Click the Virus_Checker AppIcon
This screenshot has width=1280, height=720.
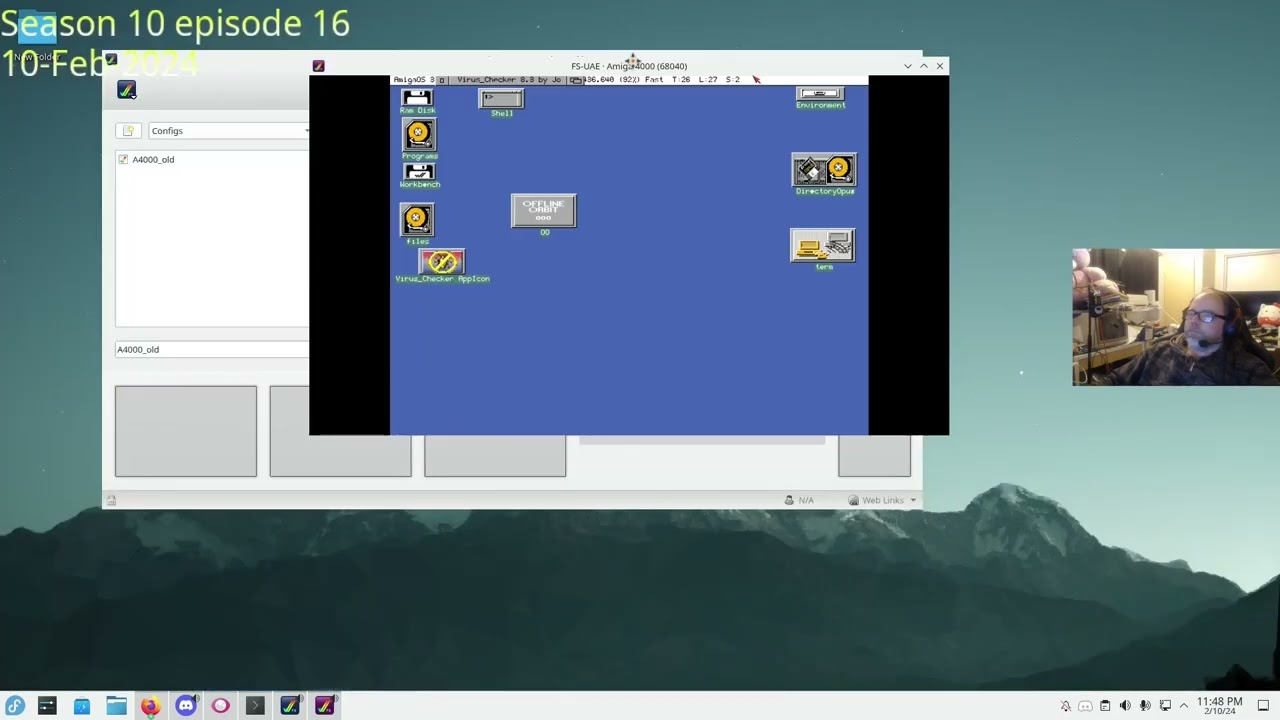tap(442, 266)
